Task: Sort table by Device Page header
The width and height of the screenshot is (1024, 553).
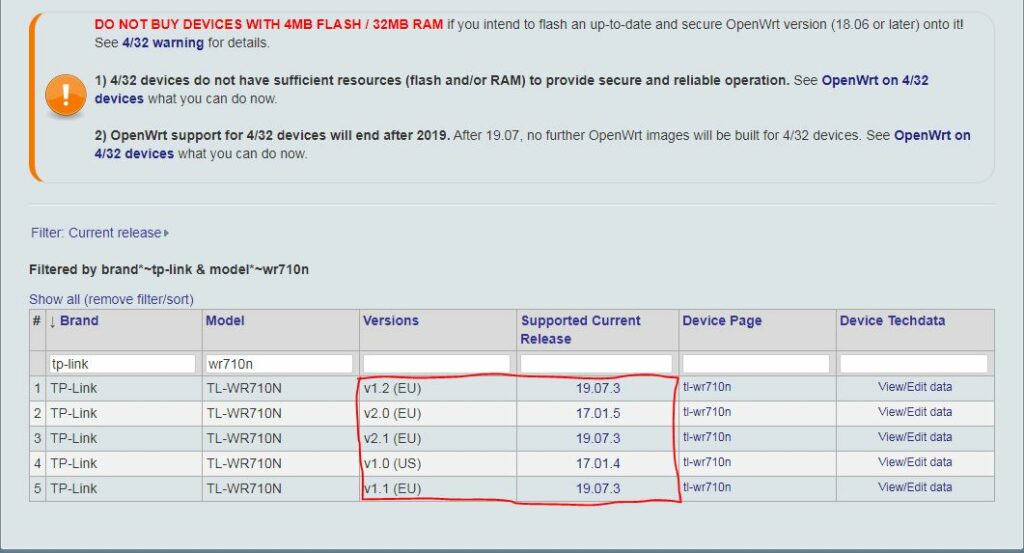Action: [722, 321]
